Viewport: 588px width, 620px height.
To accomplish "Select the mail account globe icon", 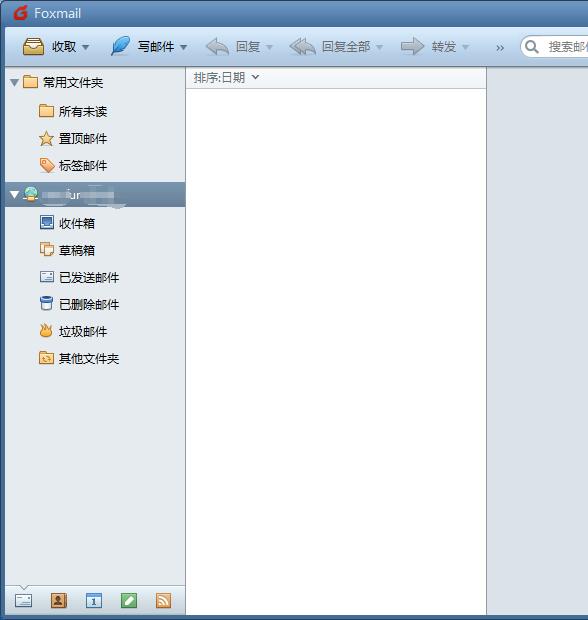I will (31, 194).
